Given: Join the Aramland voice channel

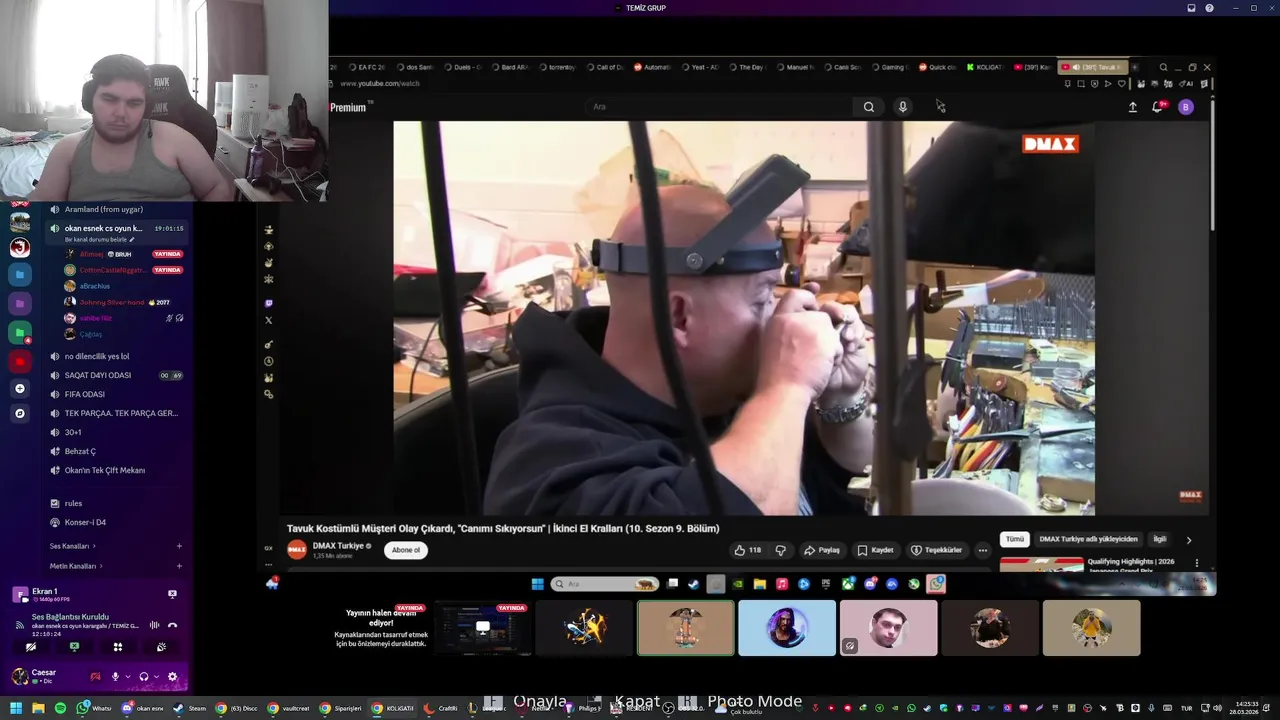Looking at the screenshot, I should click(117, 209).
